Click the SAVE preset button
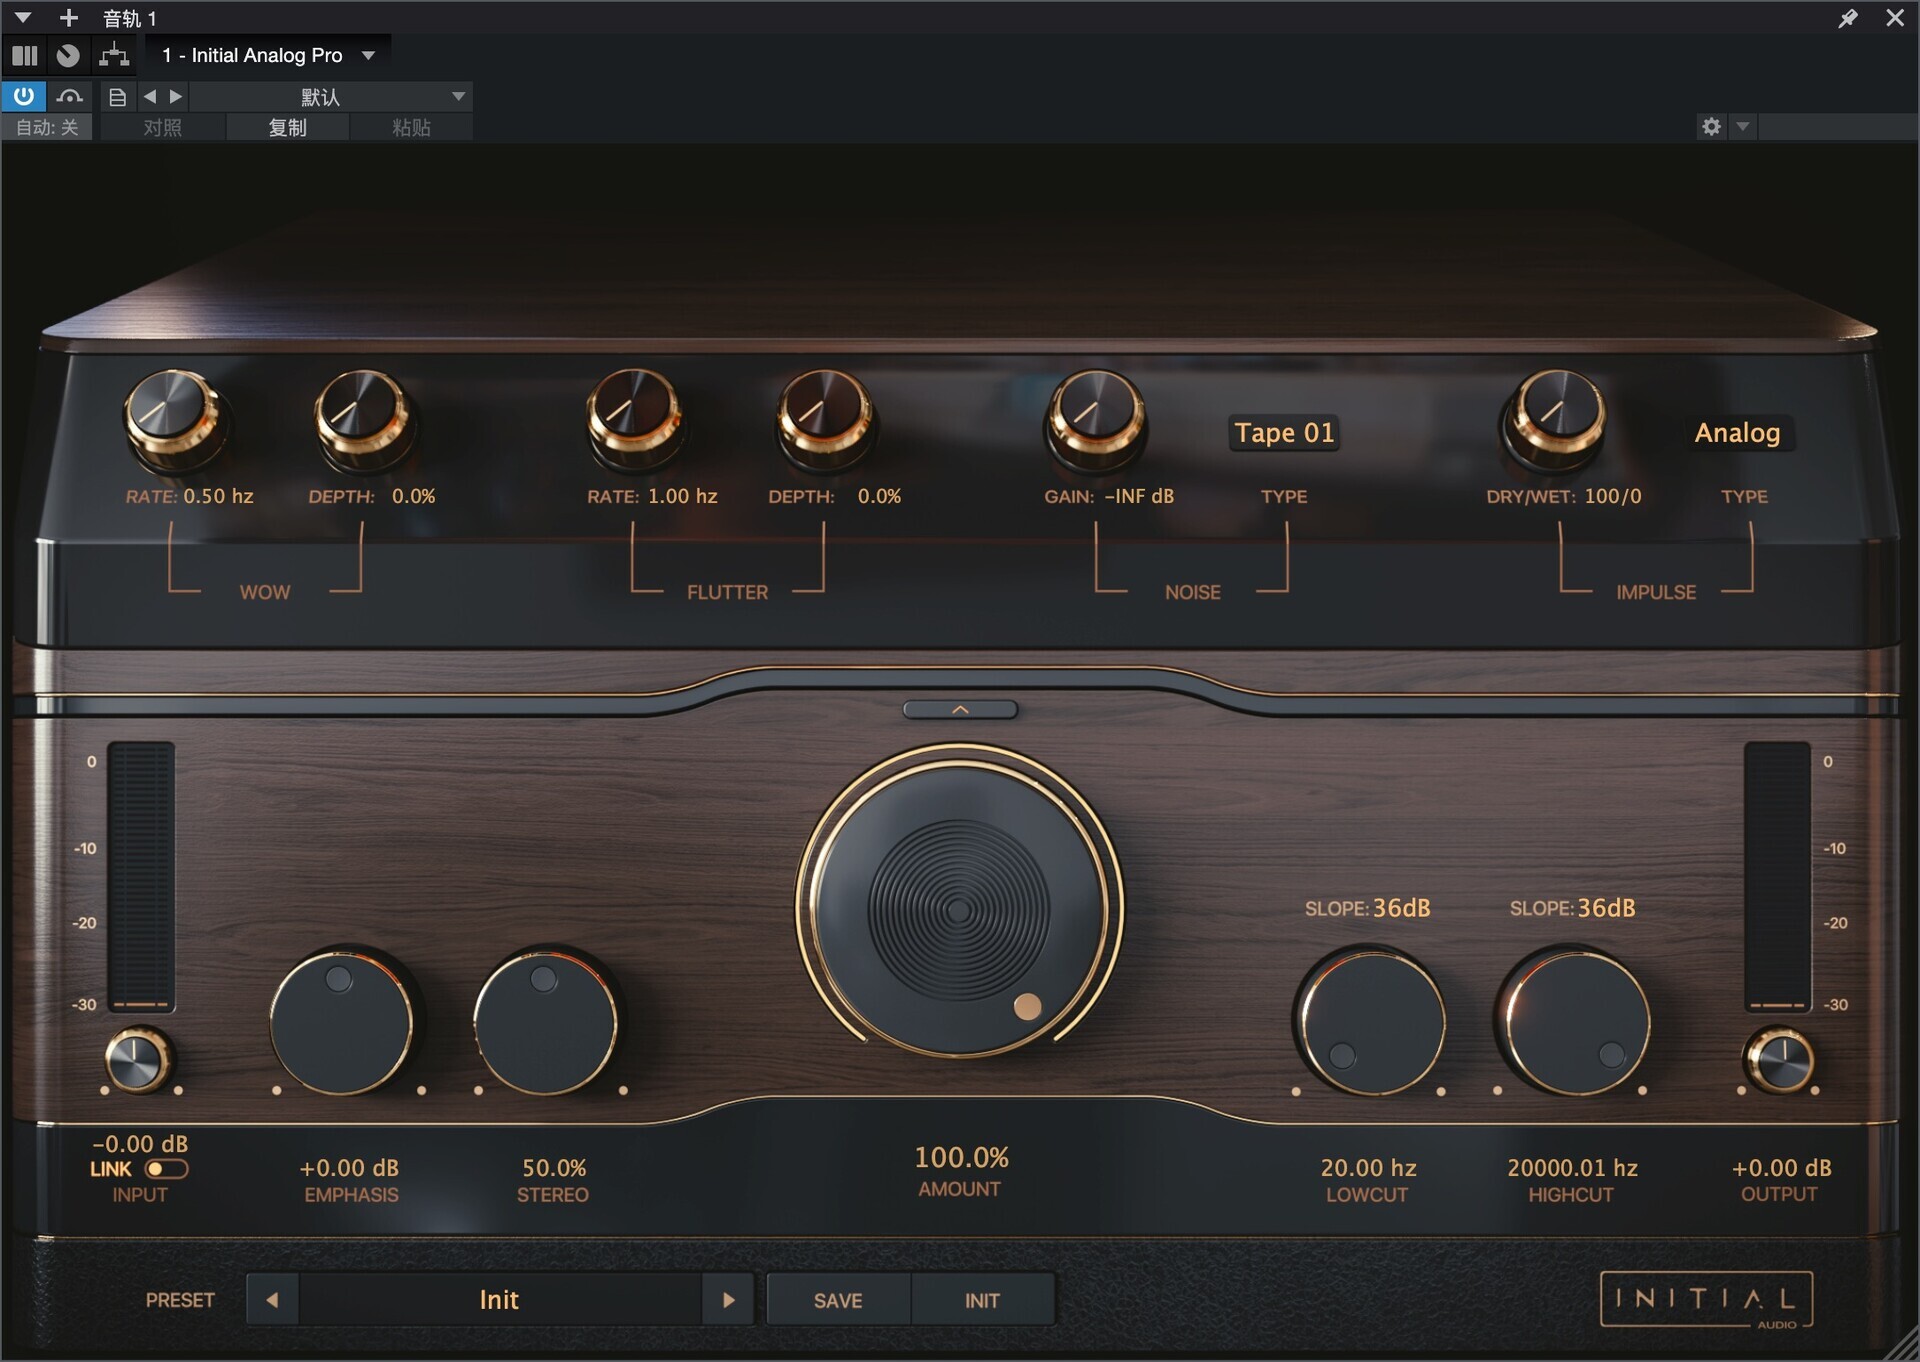The image size is (1920, 1362). 838,1300
